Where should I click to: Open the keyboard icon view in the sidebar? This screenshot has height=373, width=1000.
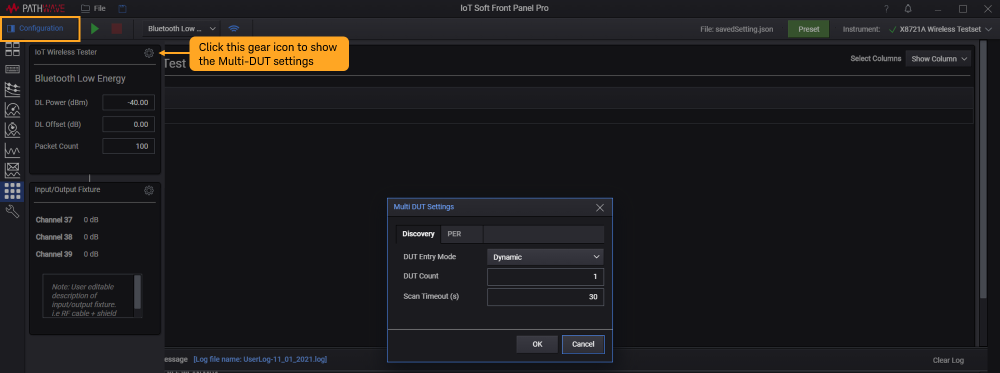[x=12, y=69]
